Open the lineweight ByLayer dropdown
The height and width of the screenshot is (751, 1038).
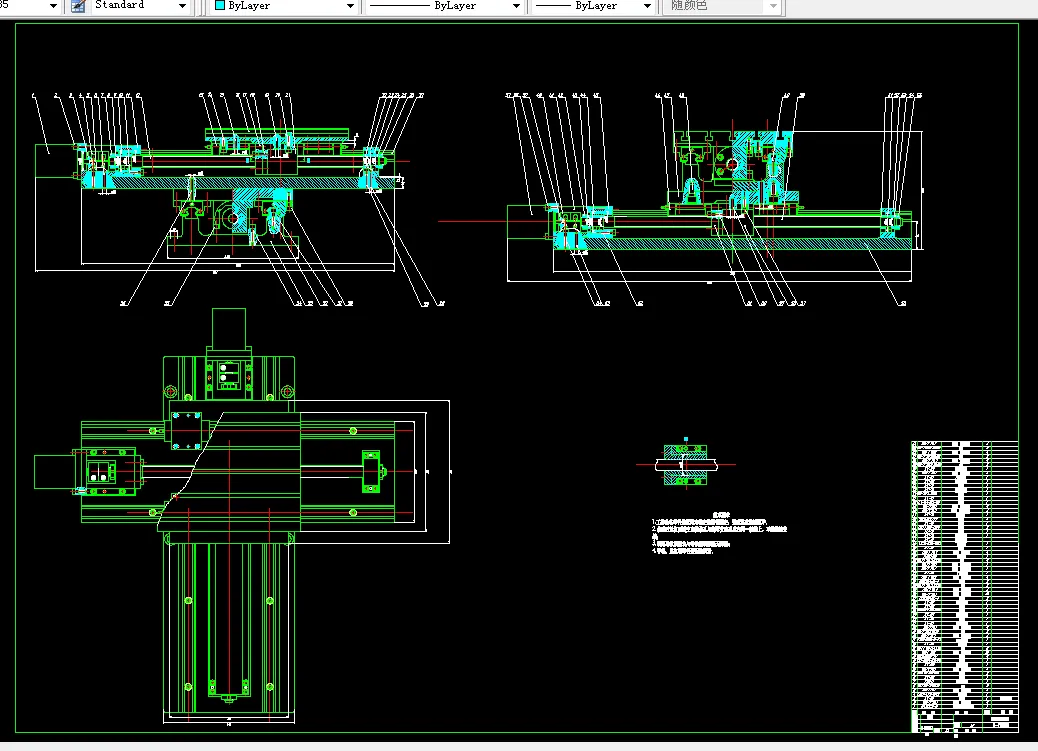(x=647, y=6)
